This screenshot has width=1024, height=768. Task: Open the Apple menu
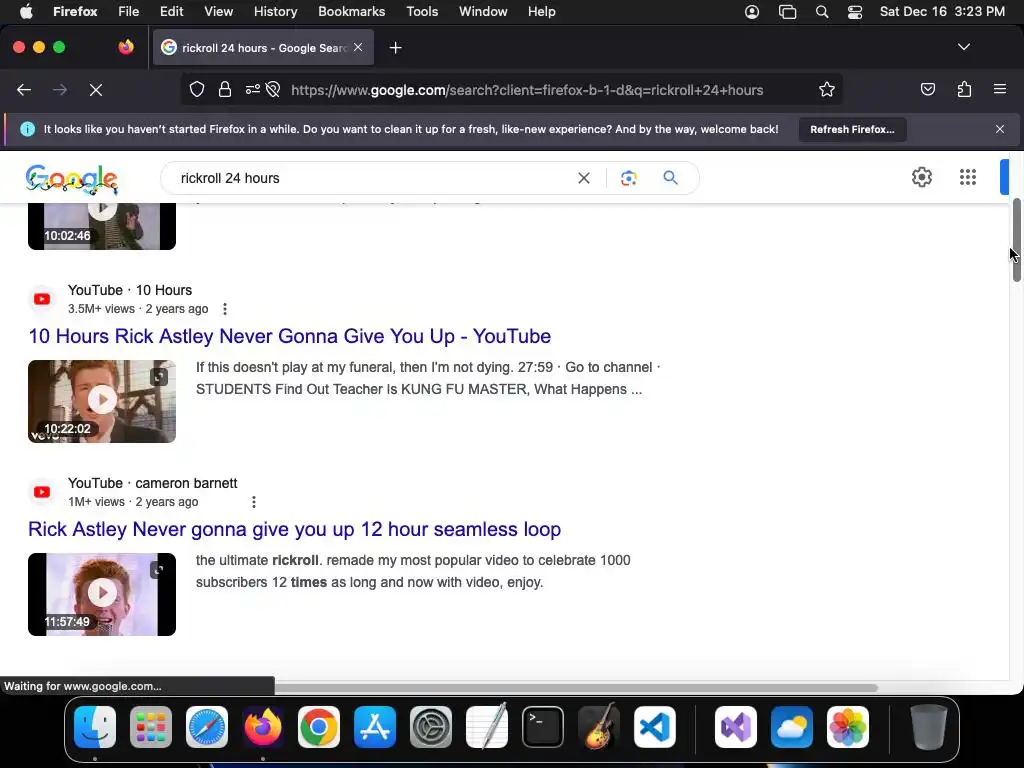26,11
